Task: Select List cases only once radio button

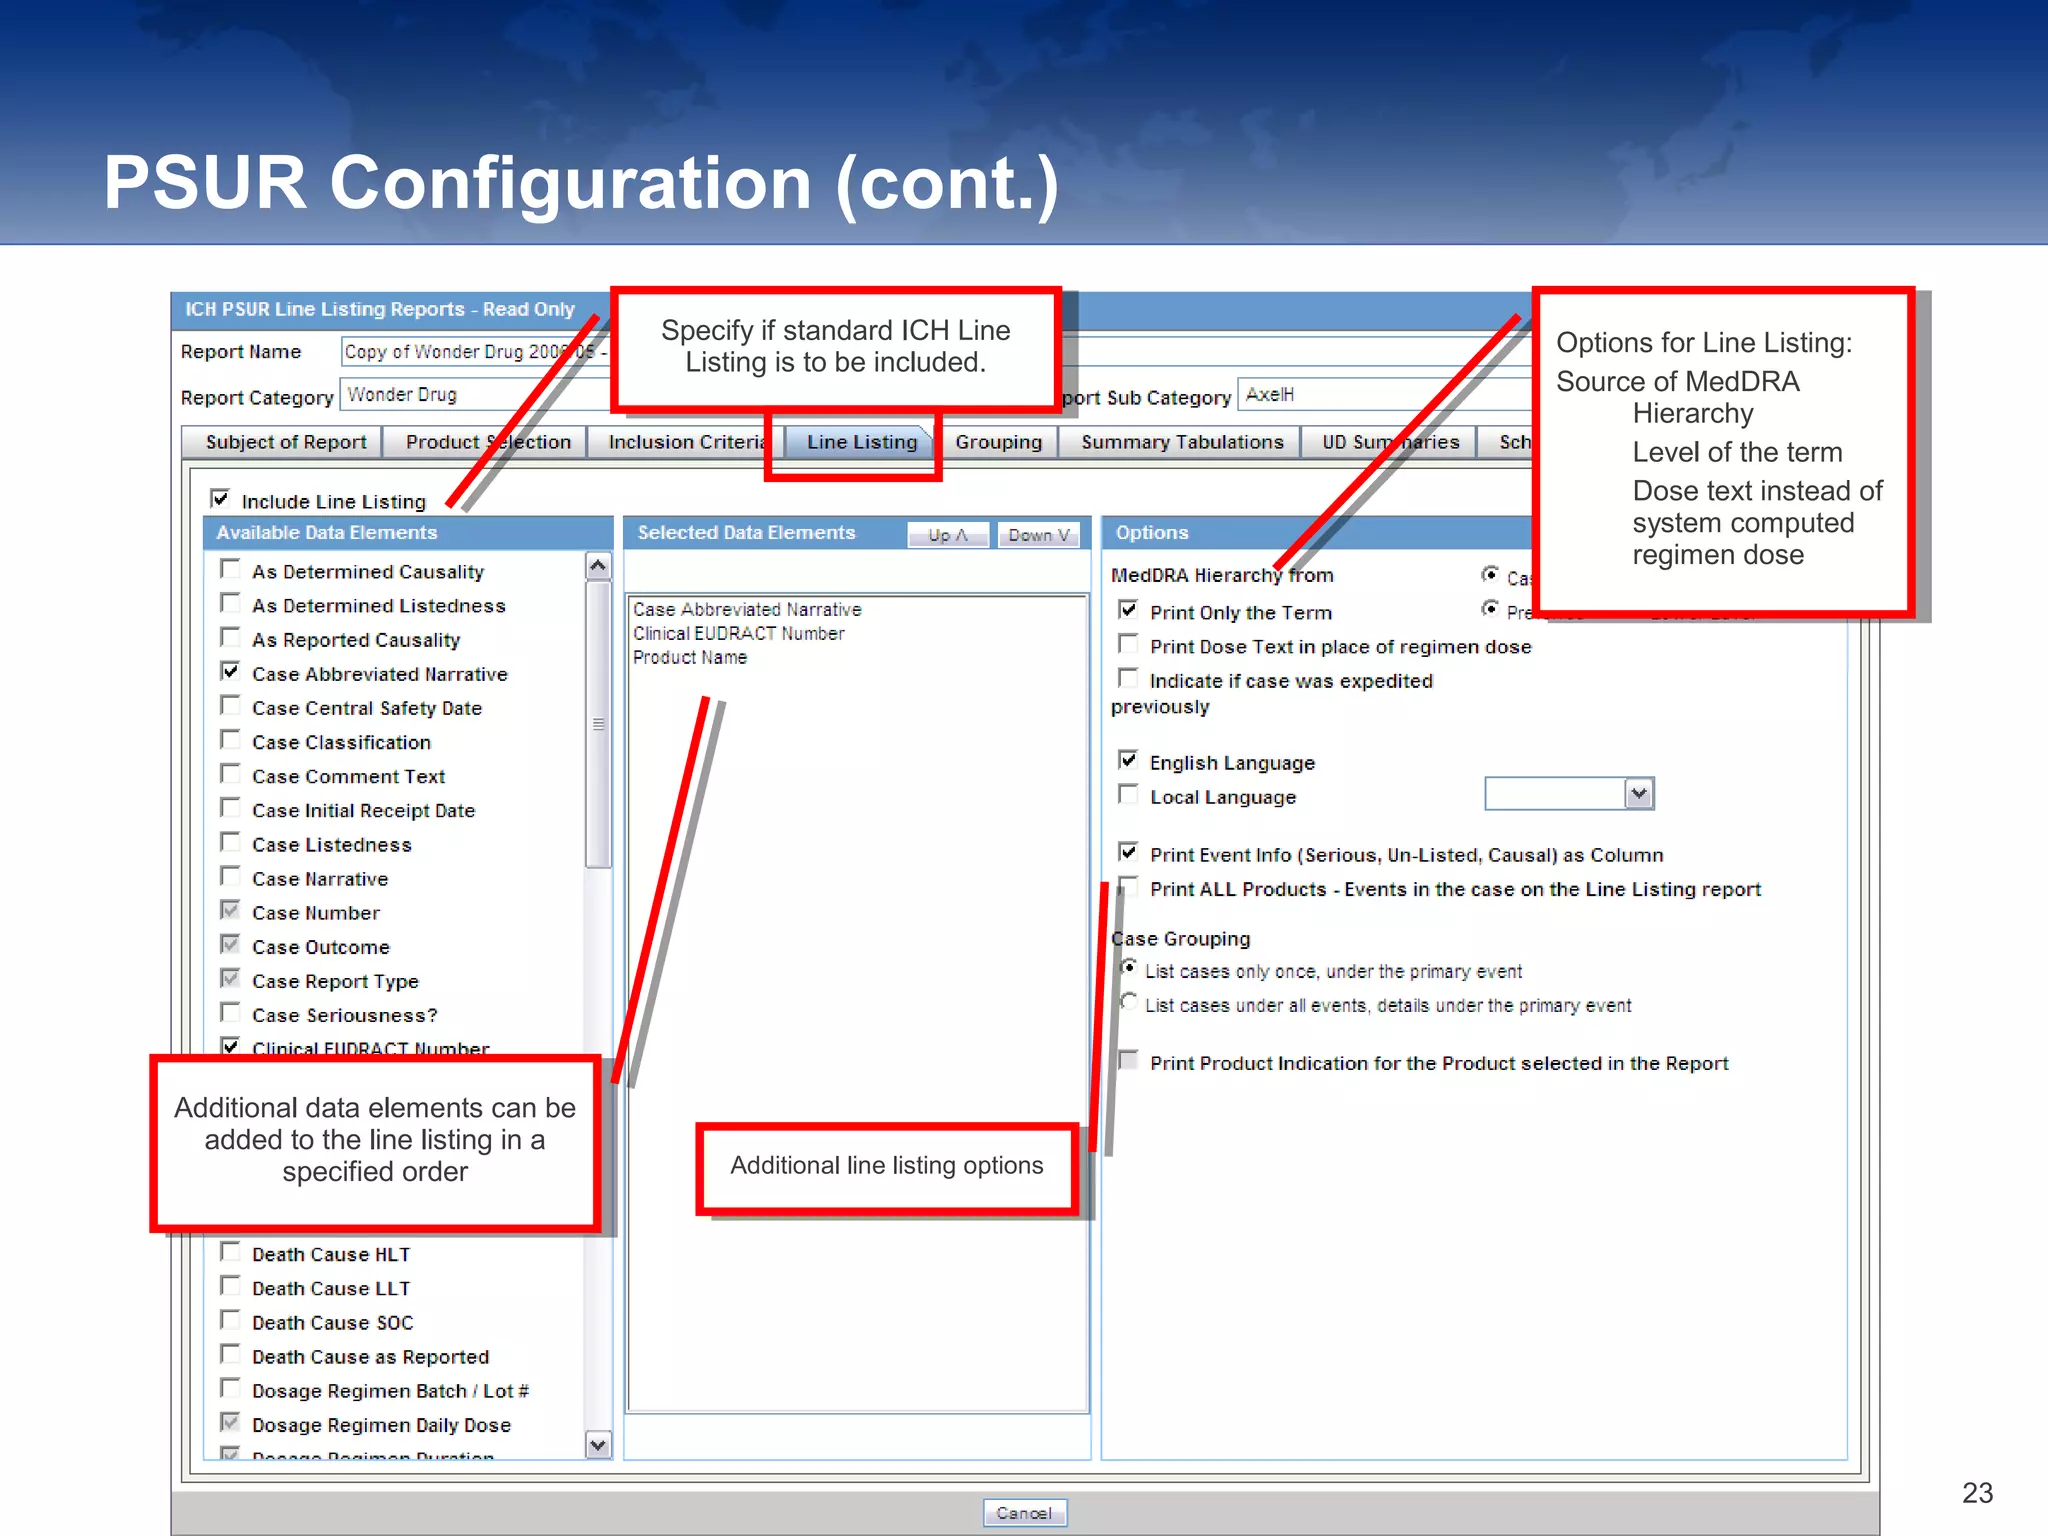Action: click(1129, 968)
